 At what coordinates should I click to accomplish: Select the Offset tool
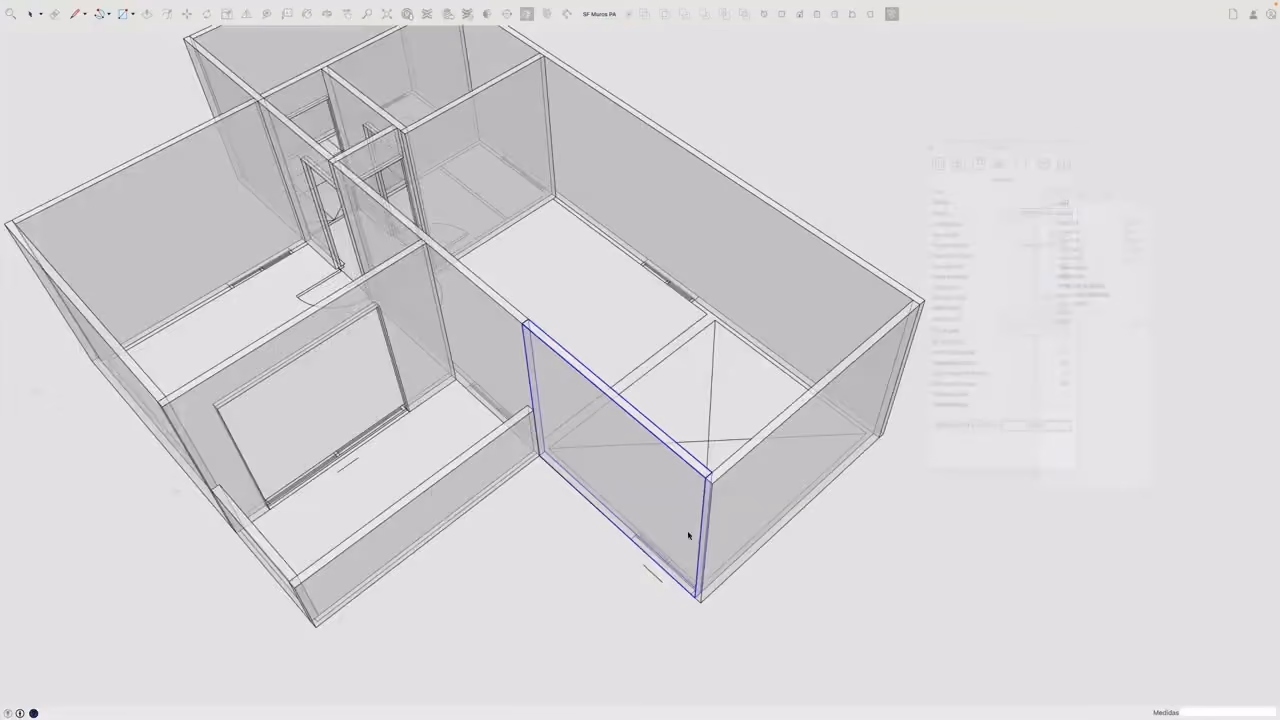pos(167,14)
